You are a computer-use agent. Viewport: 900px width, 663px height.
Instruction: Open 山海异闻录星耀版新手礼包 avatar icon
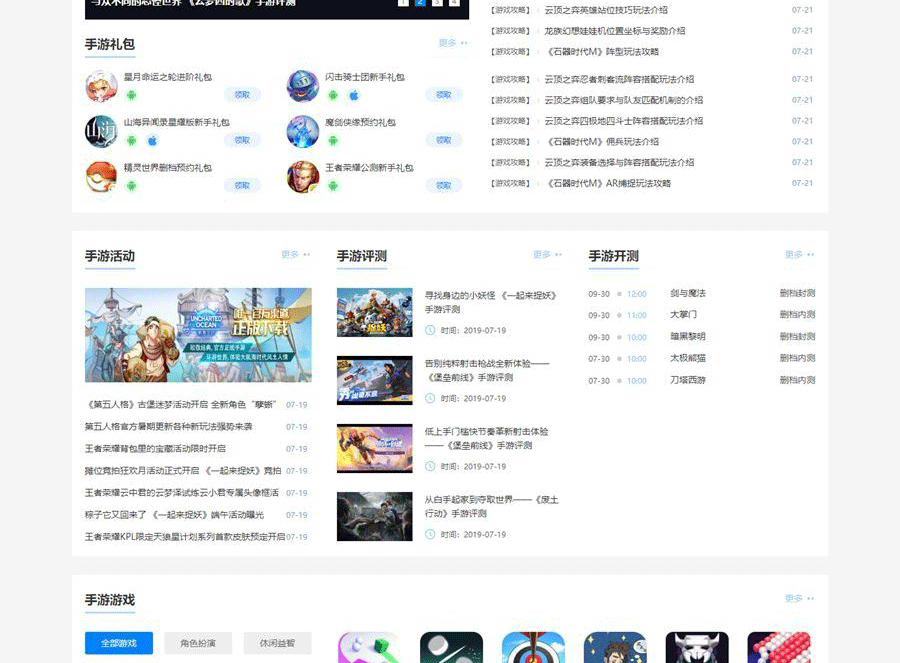point(101,131)
